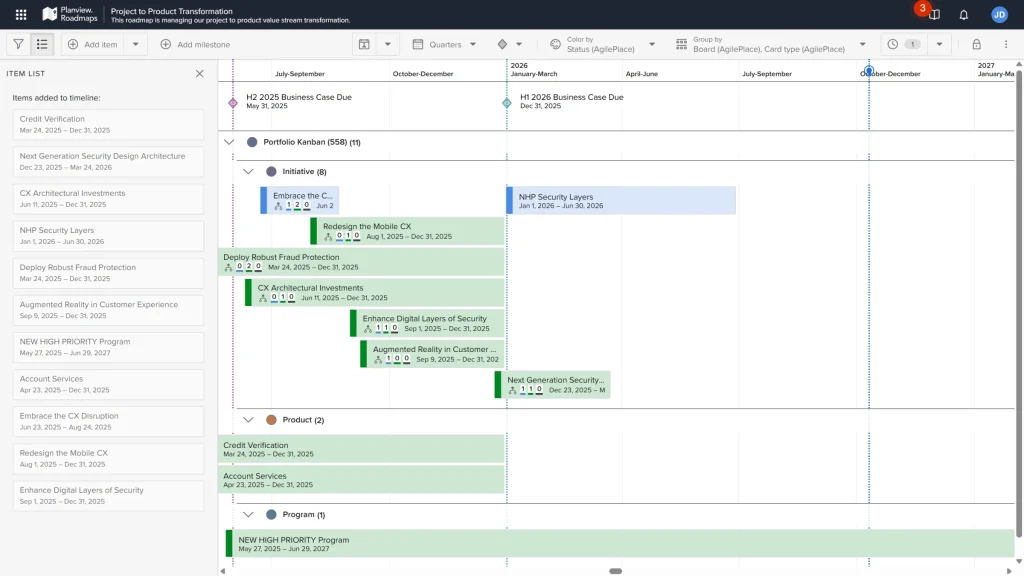Open the notifications bell
Viewport: 1024px width, 576px height.
964,14
